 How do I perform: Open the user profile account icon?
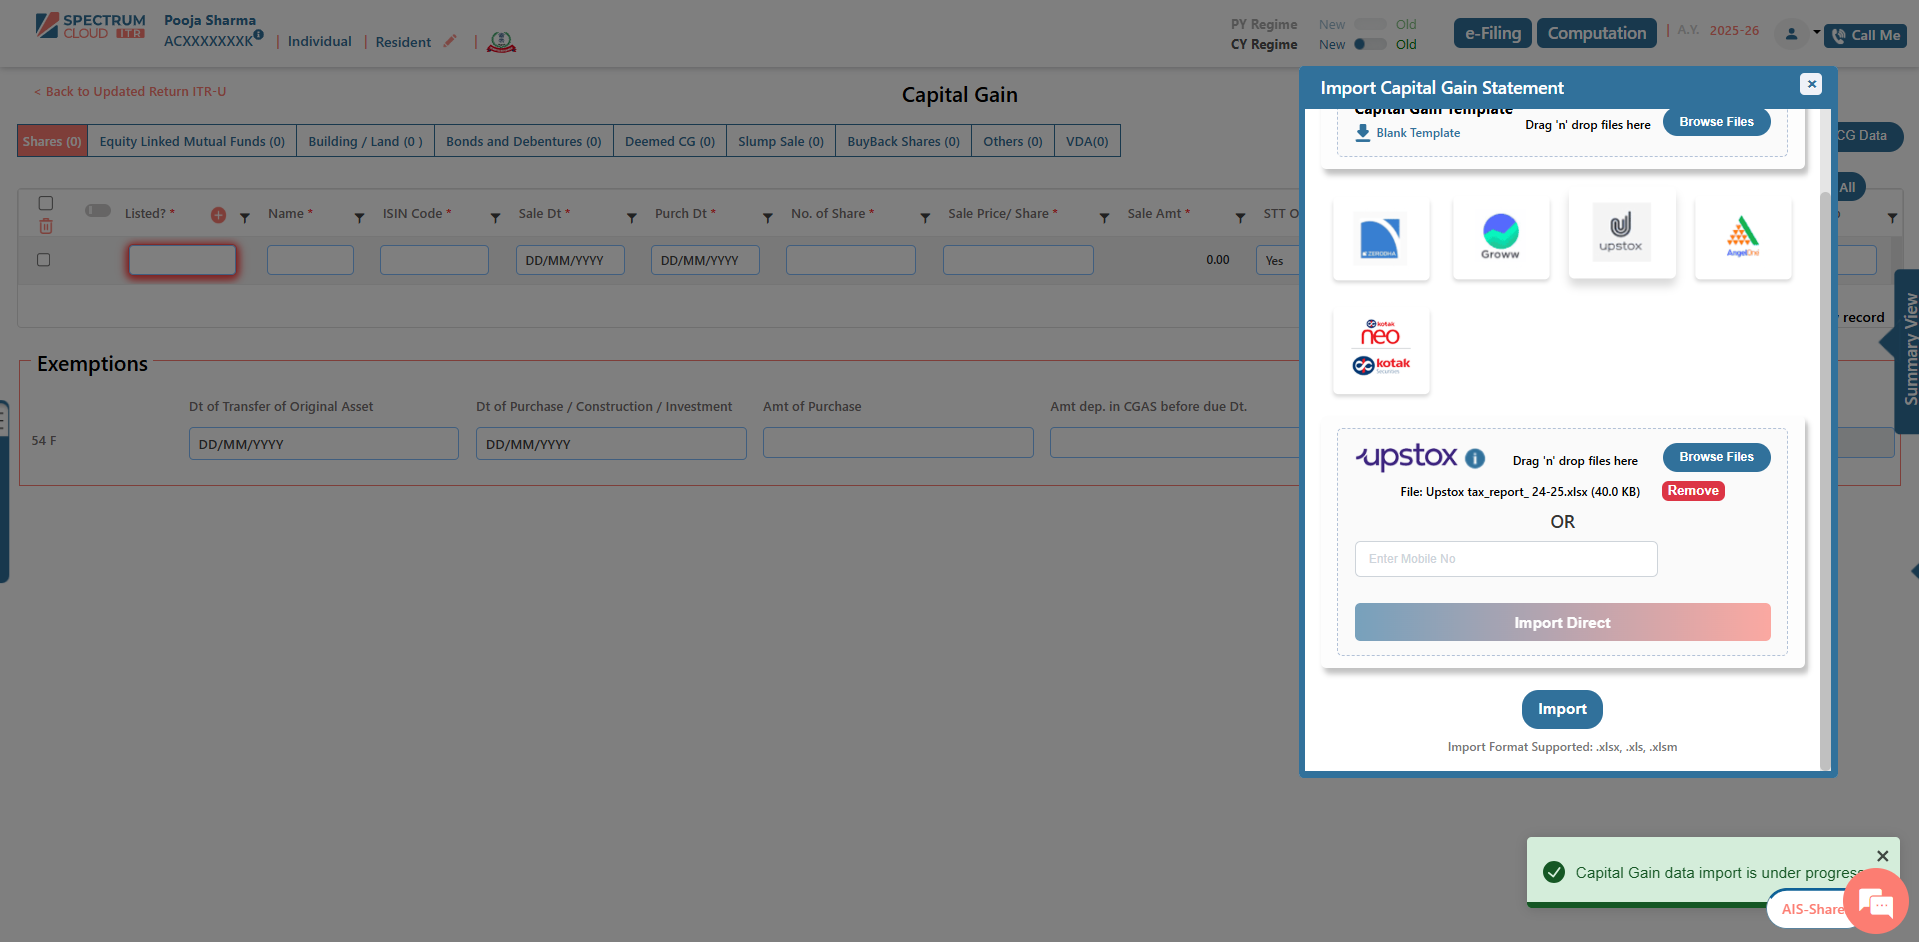(1791, 34)
